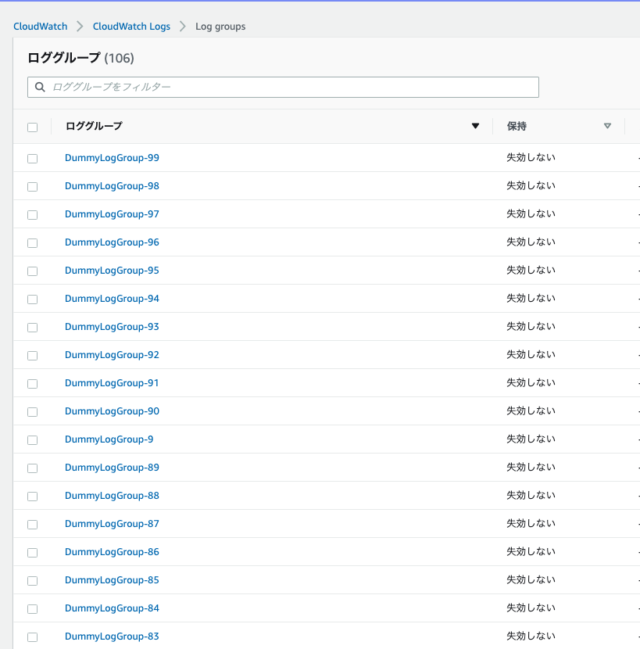Click the ロググループ column header
Screen dimensions: 640x649
94,126
